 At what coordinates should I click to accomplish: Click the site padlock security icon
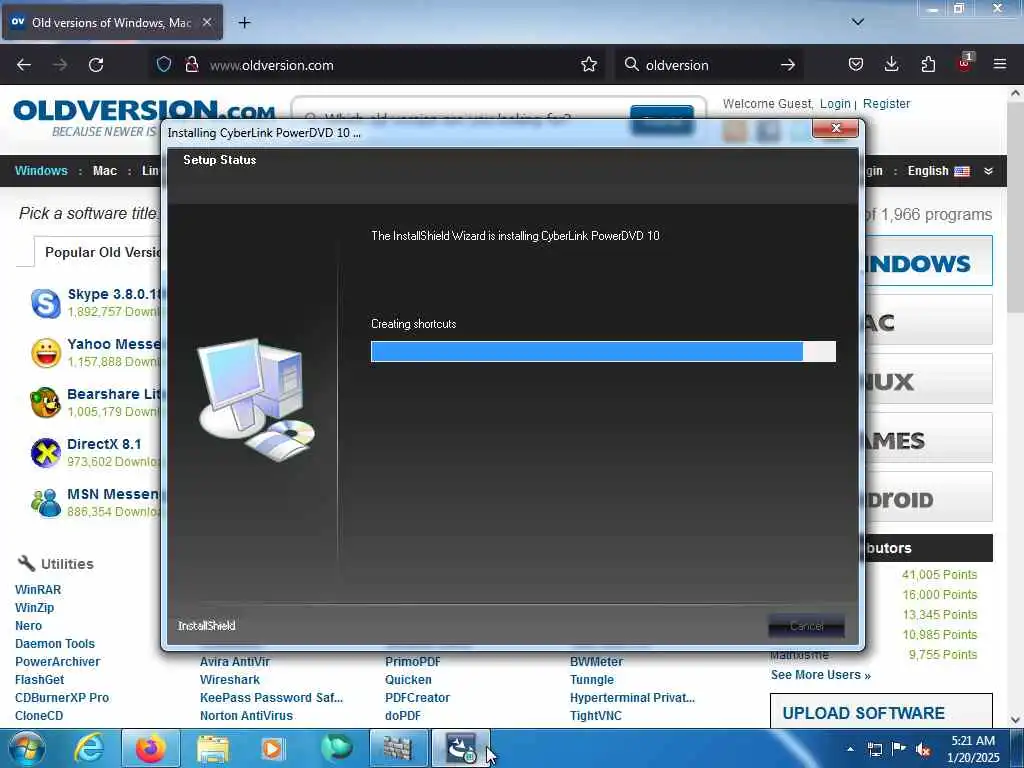click(x=191, y=64)
